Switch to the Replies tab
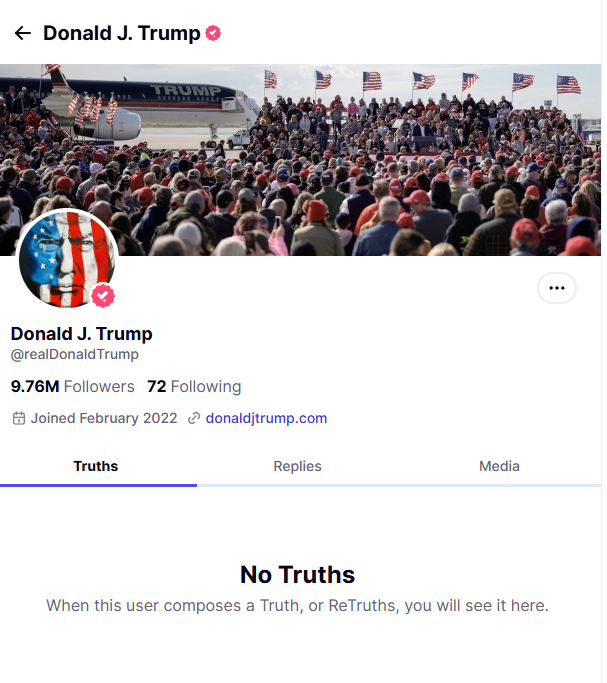Viewport: 607px width, 683px height. coord(298,466)
